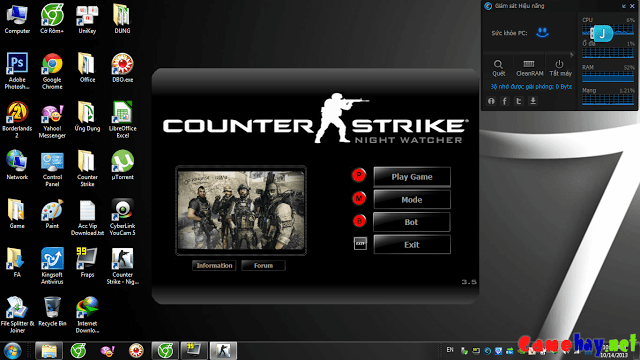
Task: Click the Mode button
Action: pos(412,200)
